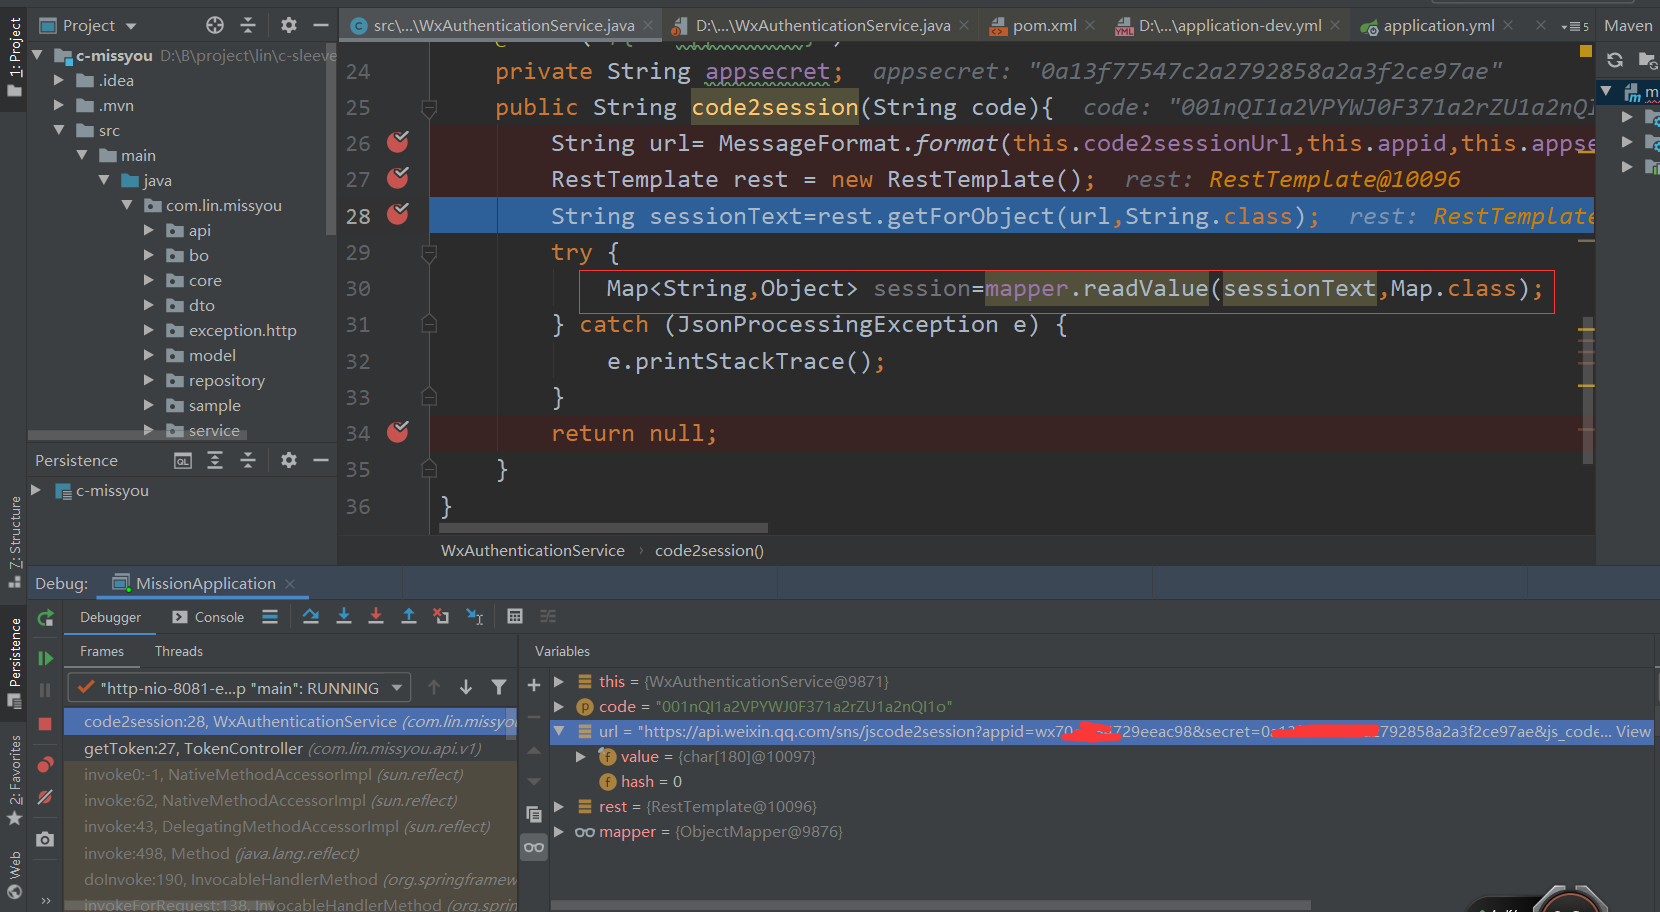This screenshot has width=1660, height=912.
Task: Click Drop Frame icon
Action: pos(441,616)
